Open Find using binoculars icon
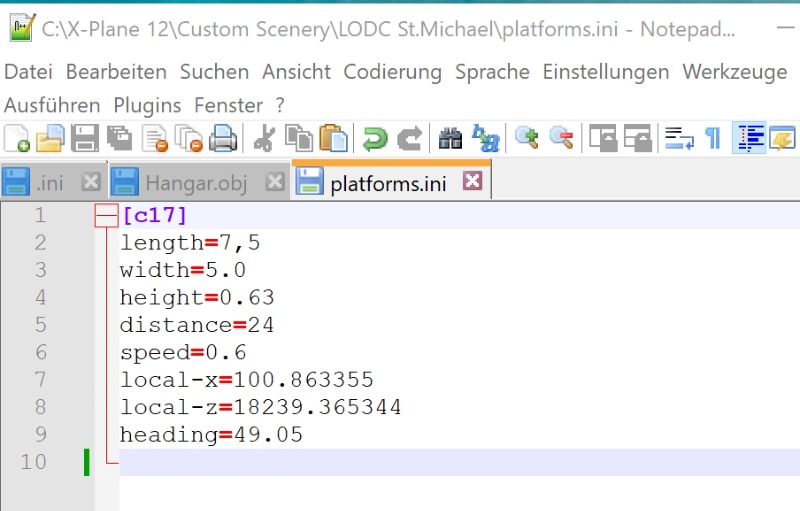This screenshot has width=800, height=511. click(451, 138)
